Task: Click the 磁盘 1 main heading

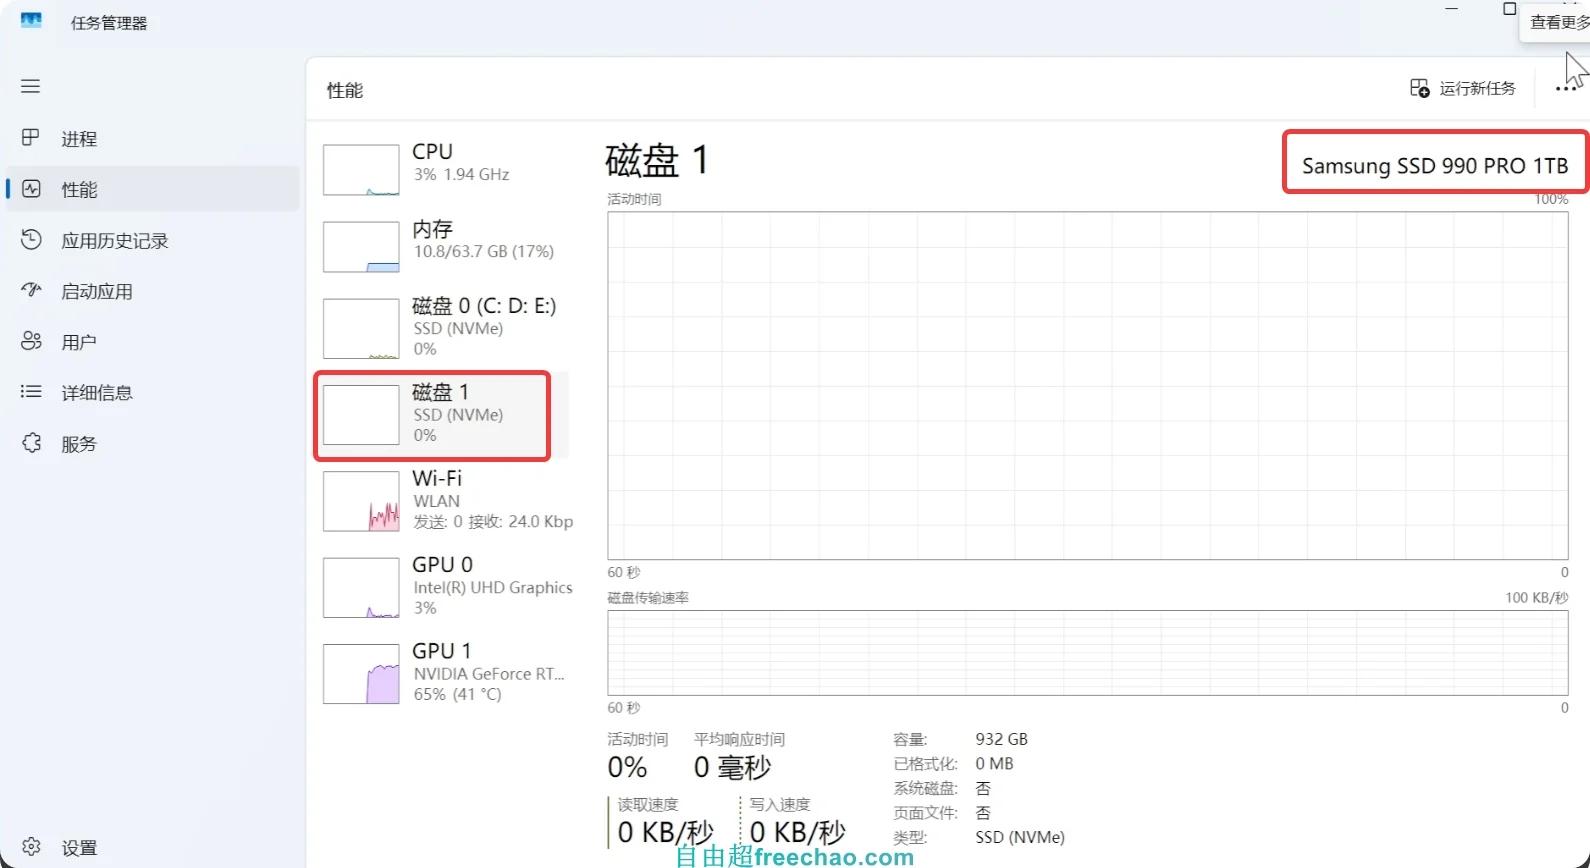Action: pyautogui.click(x=657, y=160)
